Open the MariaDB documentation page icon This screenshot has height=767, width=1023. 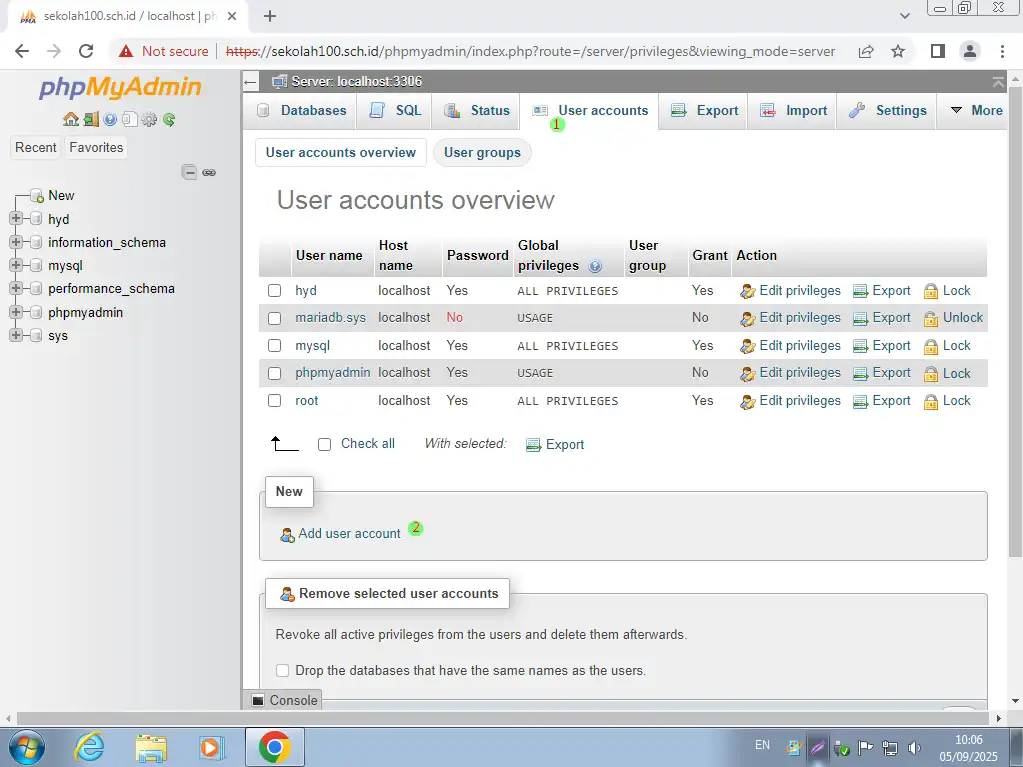click(130, 119)
